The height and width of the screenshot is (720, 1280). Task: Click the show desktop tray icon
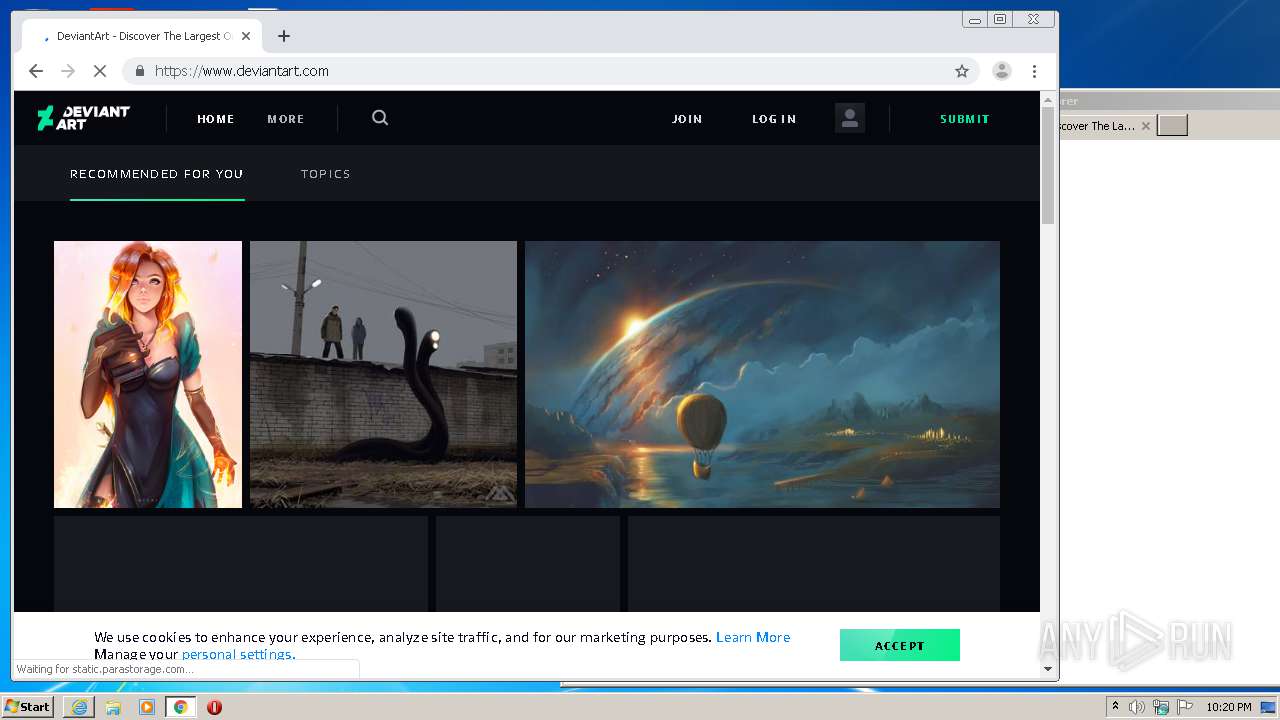tap(1268, 707)
